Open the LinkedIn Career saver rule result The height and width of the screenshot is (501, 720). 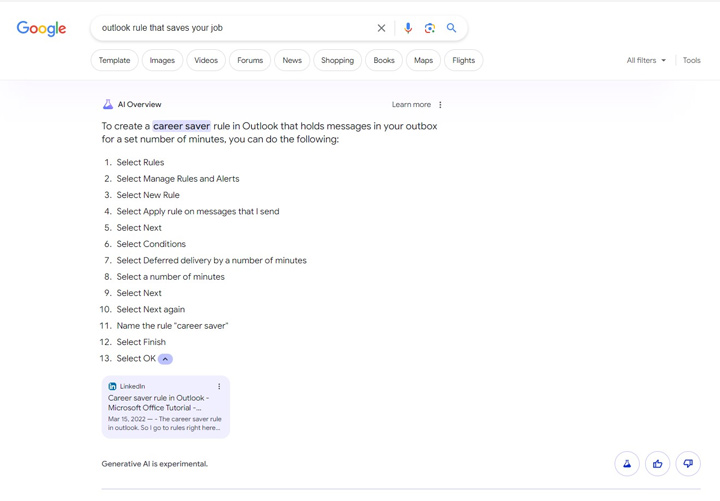pos(155,403)
